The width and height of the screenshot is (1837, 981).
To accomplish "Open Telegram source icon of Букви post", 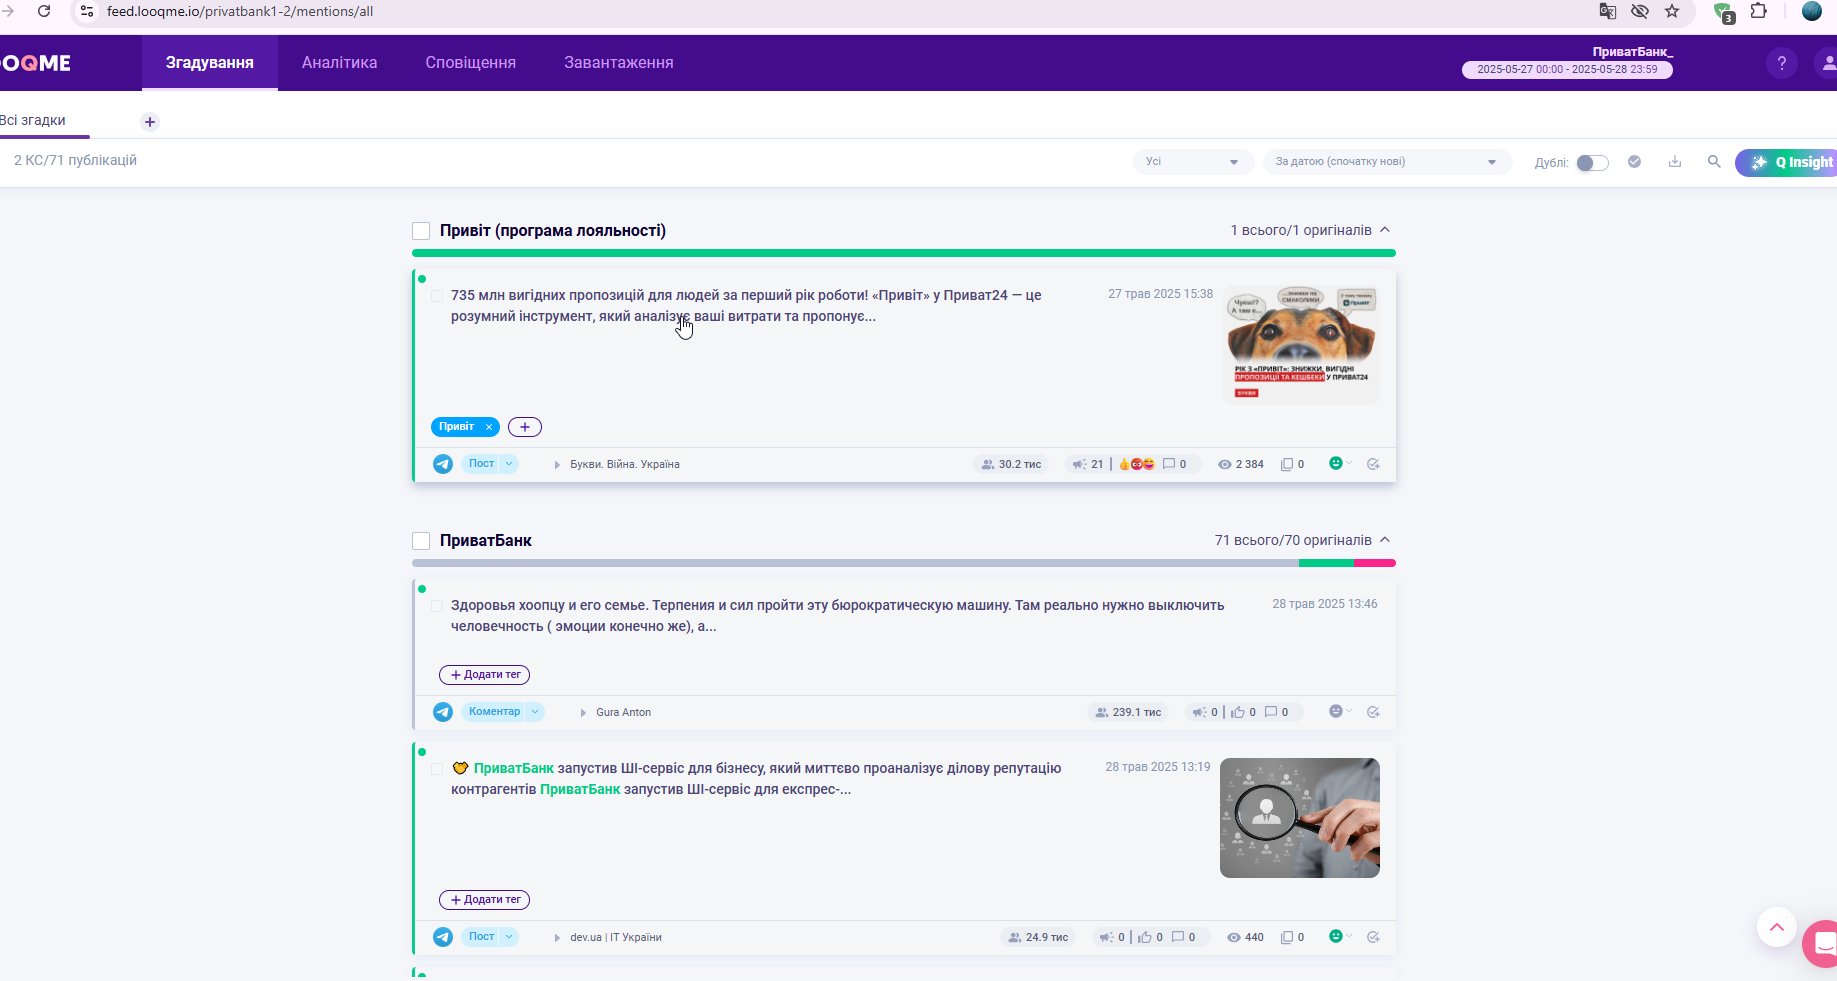I will [x=443, y=464].
